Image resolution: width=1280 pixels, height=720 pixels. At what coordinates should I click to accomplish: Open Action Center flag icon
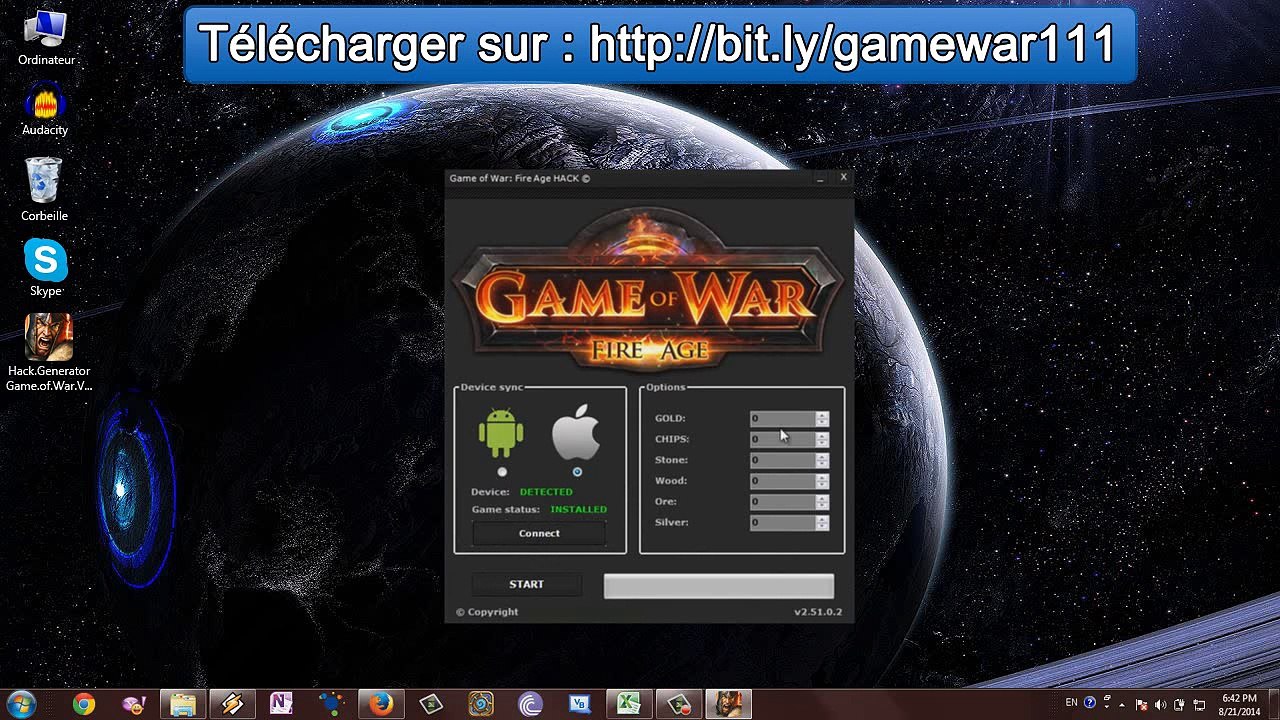pyautogui.click(x=1142, y=704)
